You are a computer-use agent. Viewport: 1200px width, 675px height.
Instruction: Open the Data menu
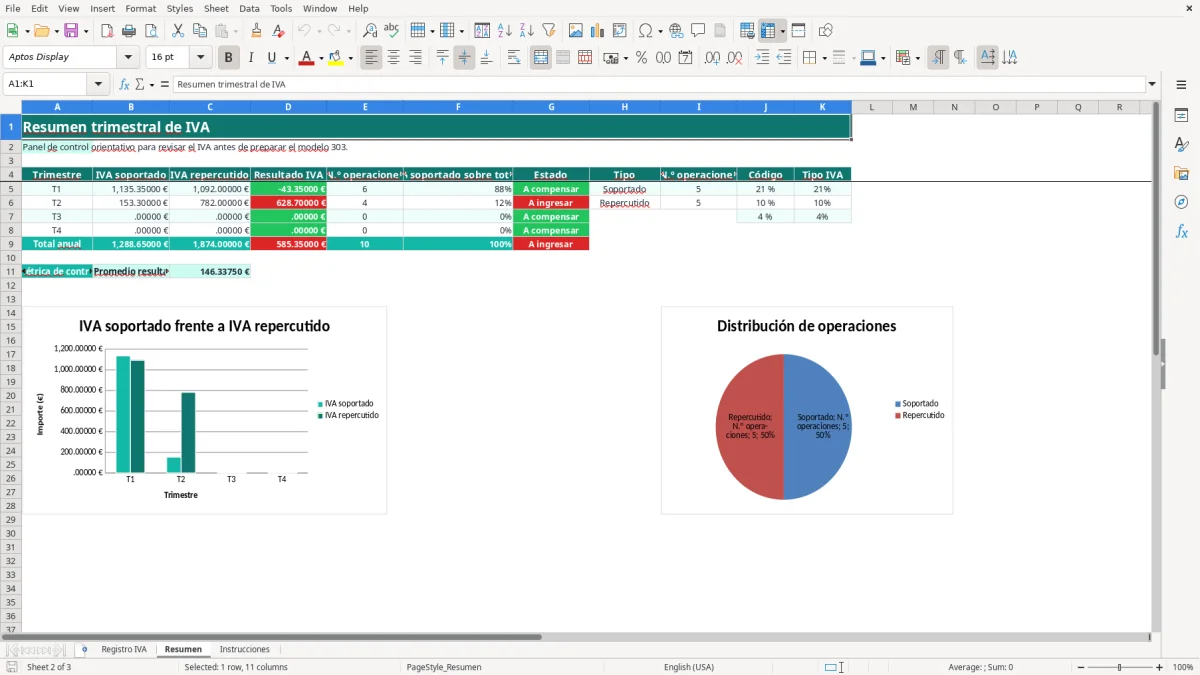[249, 8]
